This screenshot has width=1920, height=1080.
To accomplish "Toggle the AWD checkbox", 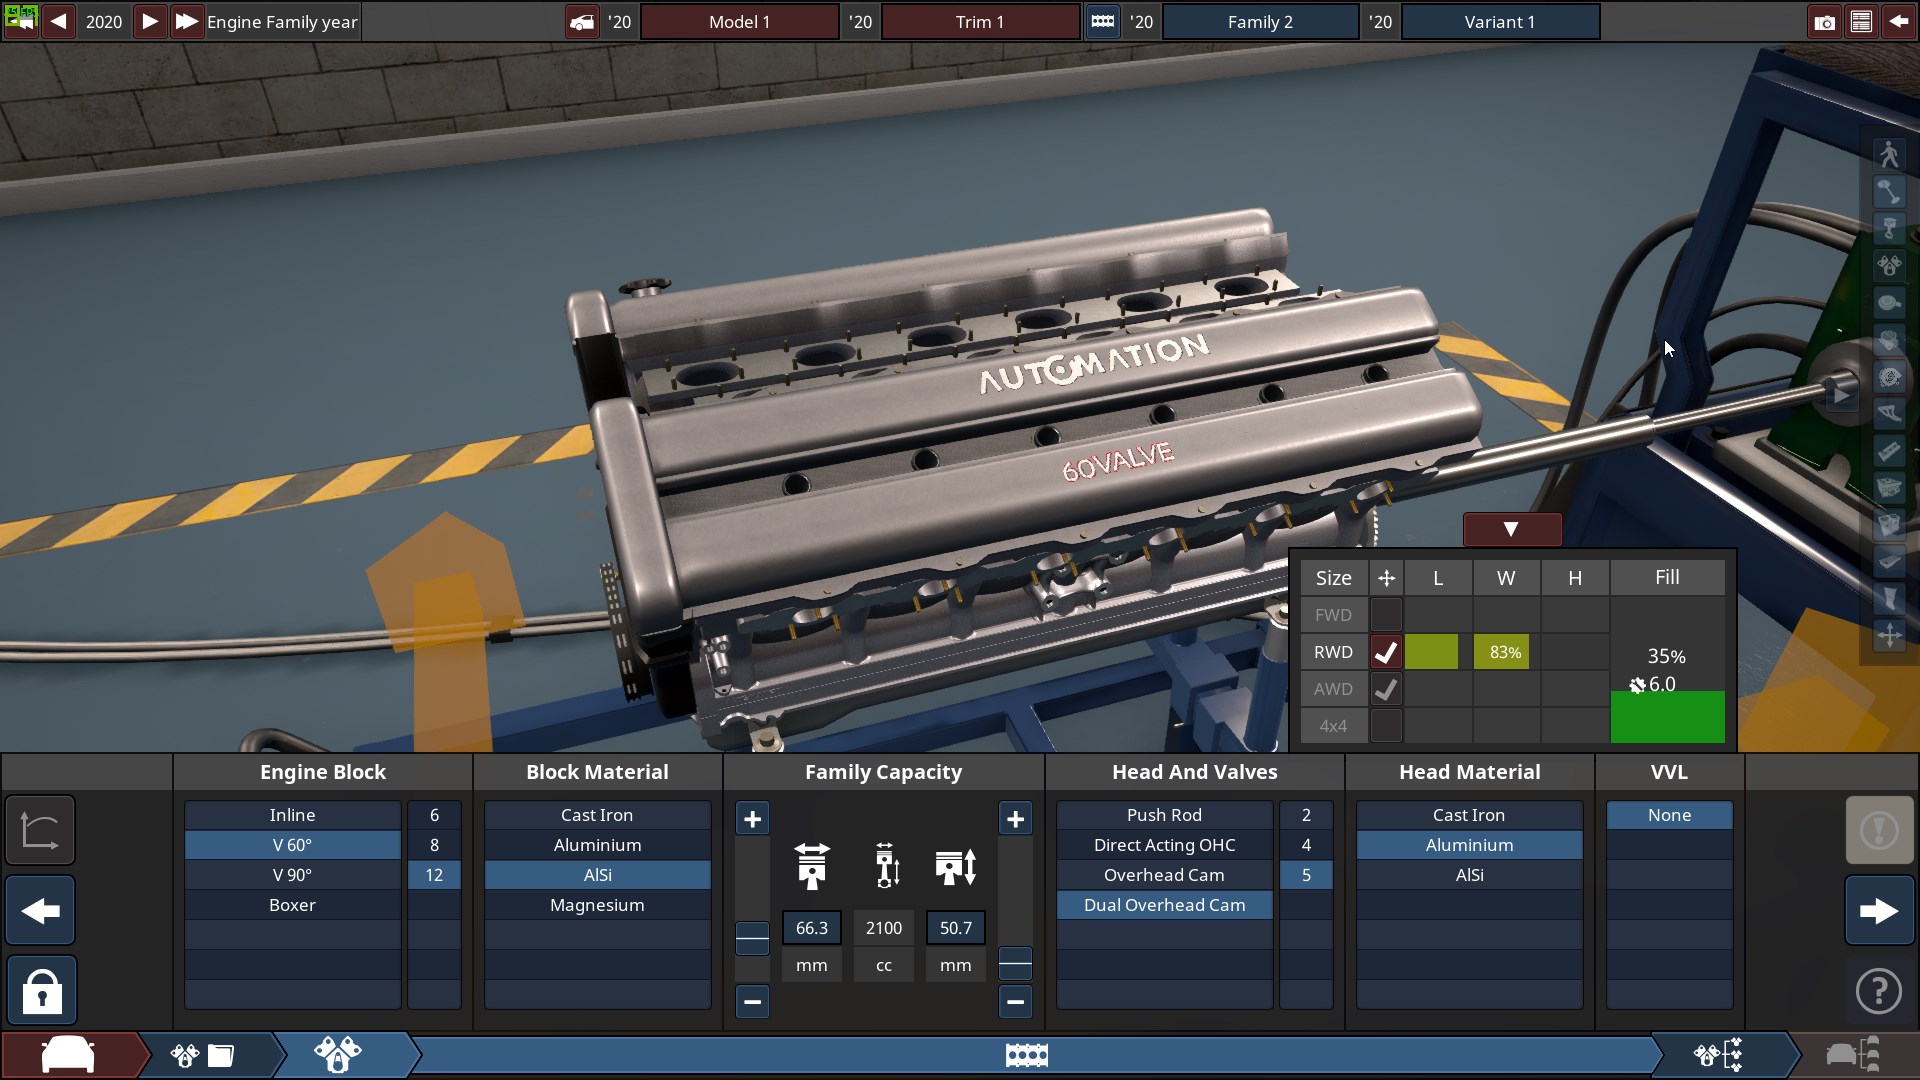I will pos(1385,689).
